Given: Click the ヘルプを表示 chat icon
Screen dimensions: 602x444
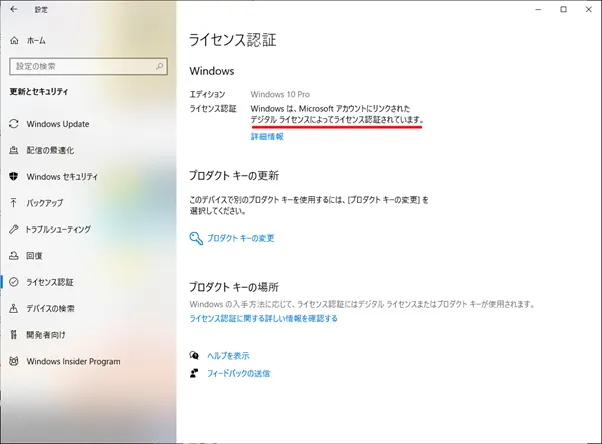Looking at the screenshot, I should pyautogui.click(x=194, y=355).
